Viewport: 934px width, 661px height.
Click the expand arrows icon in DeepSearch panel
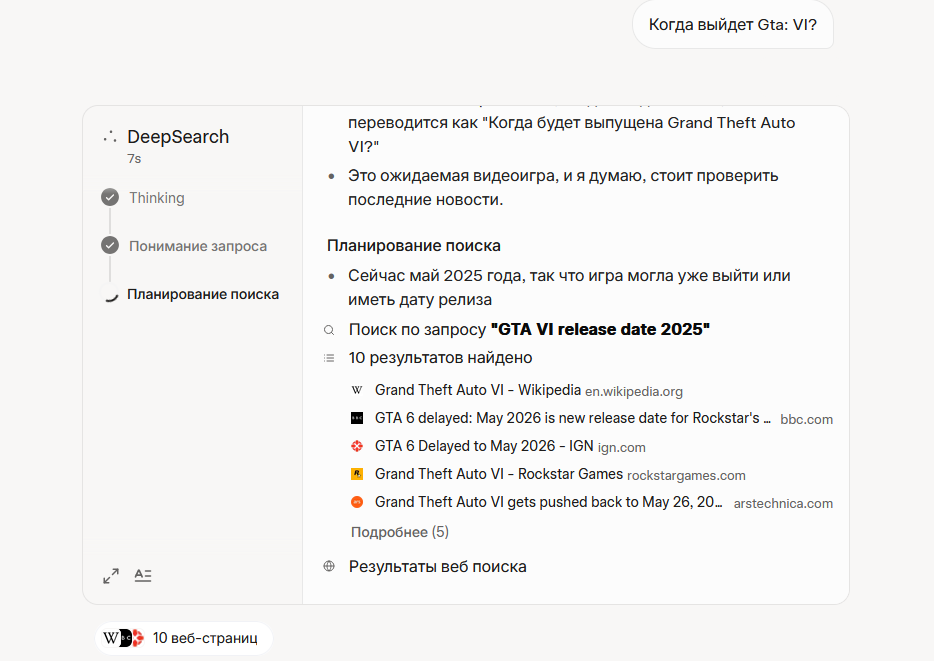tap(111, 576)
